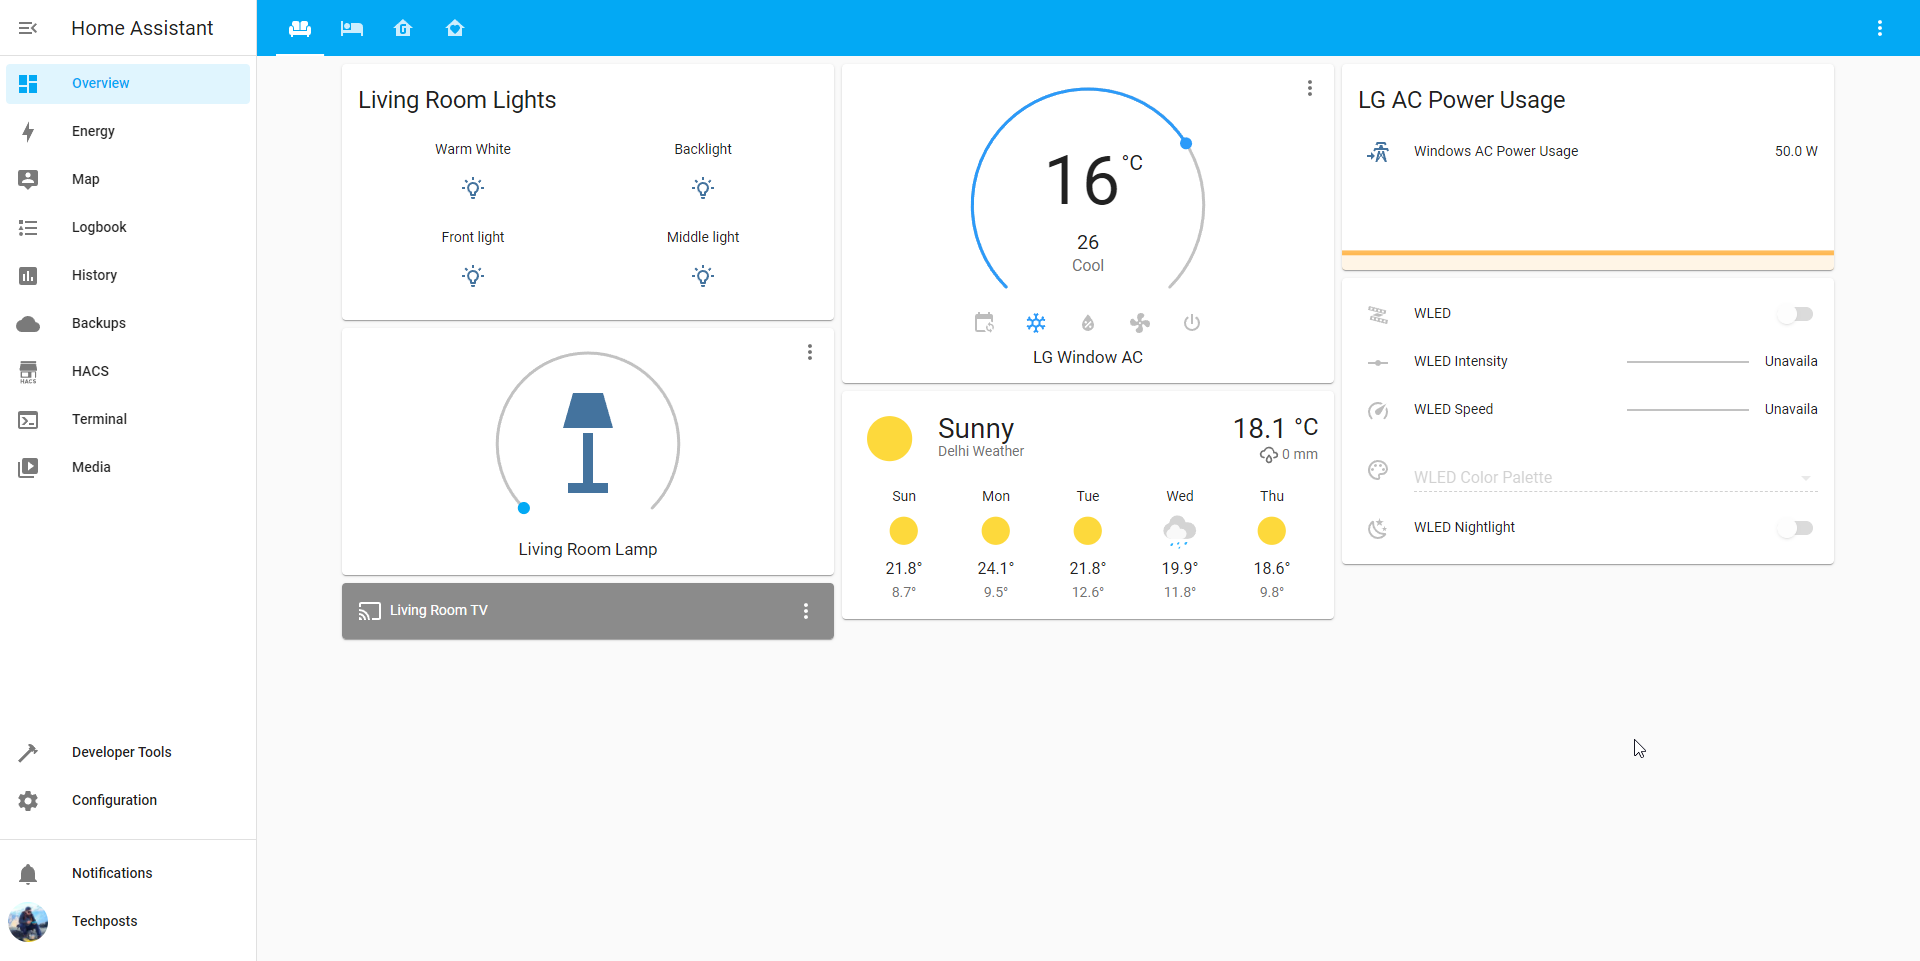Toggle the Warm White light bulb icon
The image size is (1920, 961).
[472, 188]
